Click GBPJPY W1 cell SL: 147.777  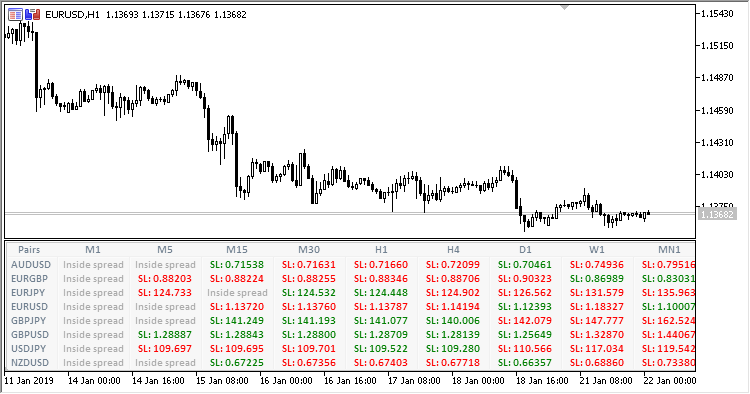596,320
